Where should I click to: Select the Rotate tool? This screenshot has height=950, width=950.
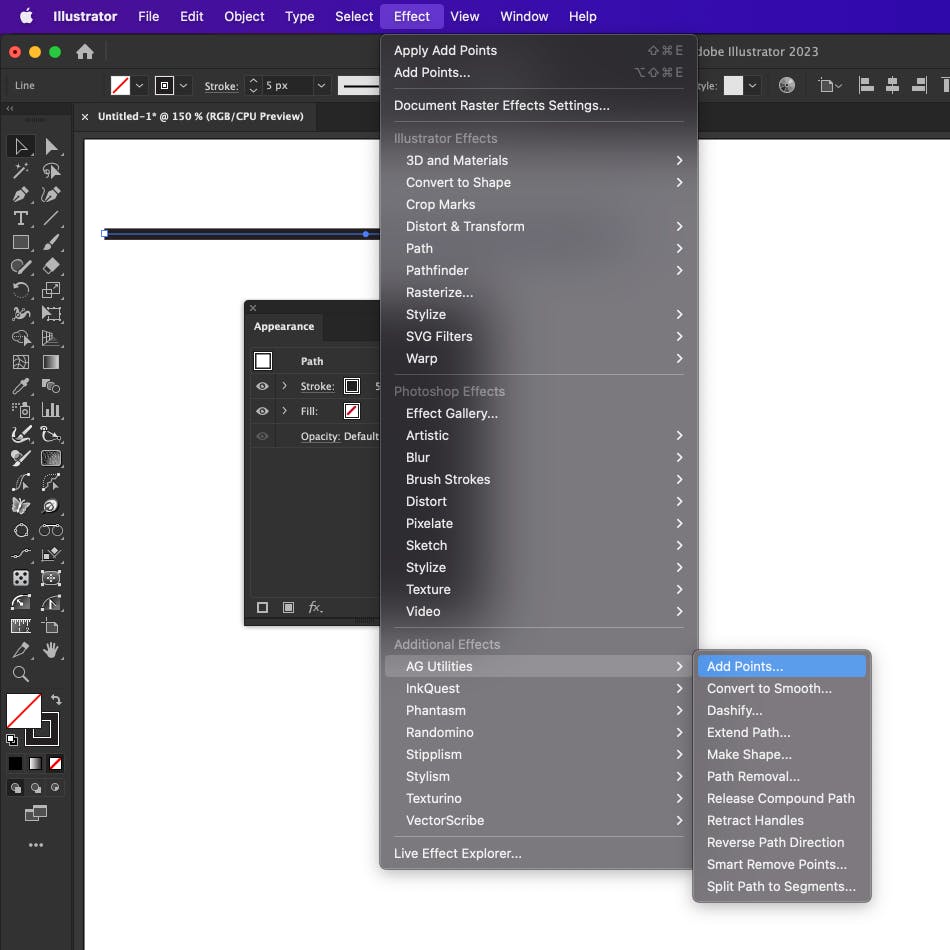20,290
